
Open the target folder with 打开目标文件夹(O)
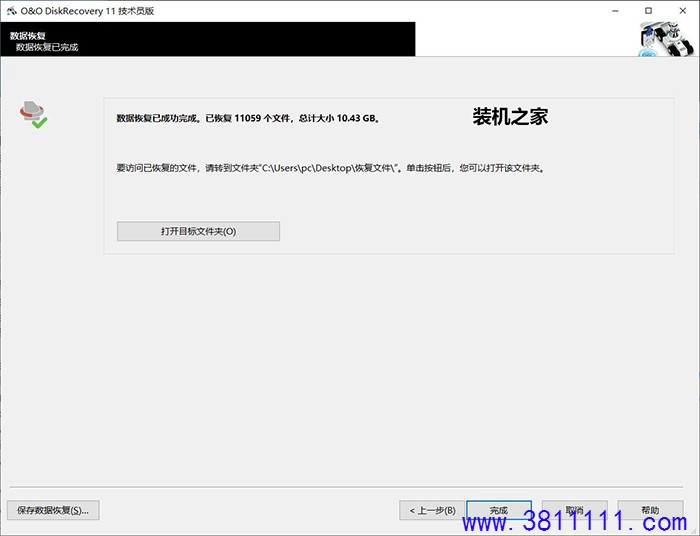(x=198, y=231)
